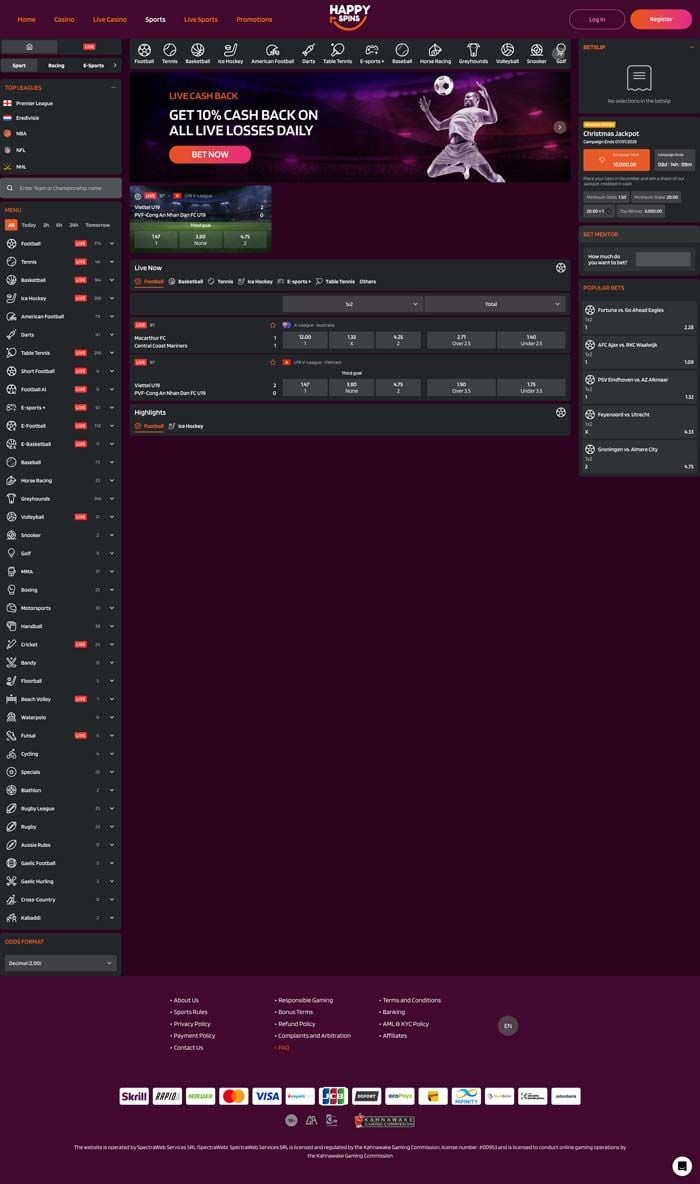Expand the Football menu row chevron
Image resolution: width=700 pixels, height=1184 pixels.
click(x=112, y=244)
